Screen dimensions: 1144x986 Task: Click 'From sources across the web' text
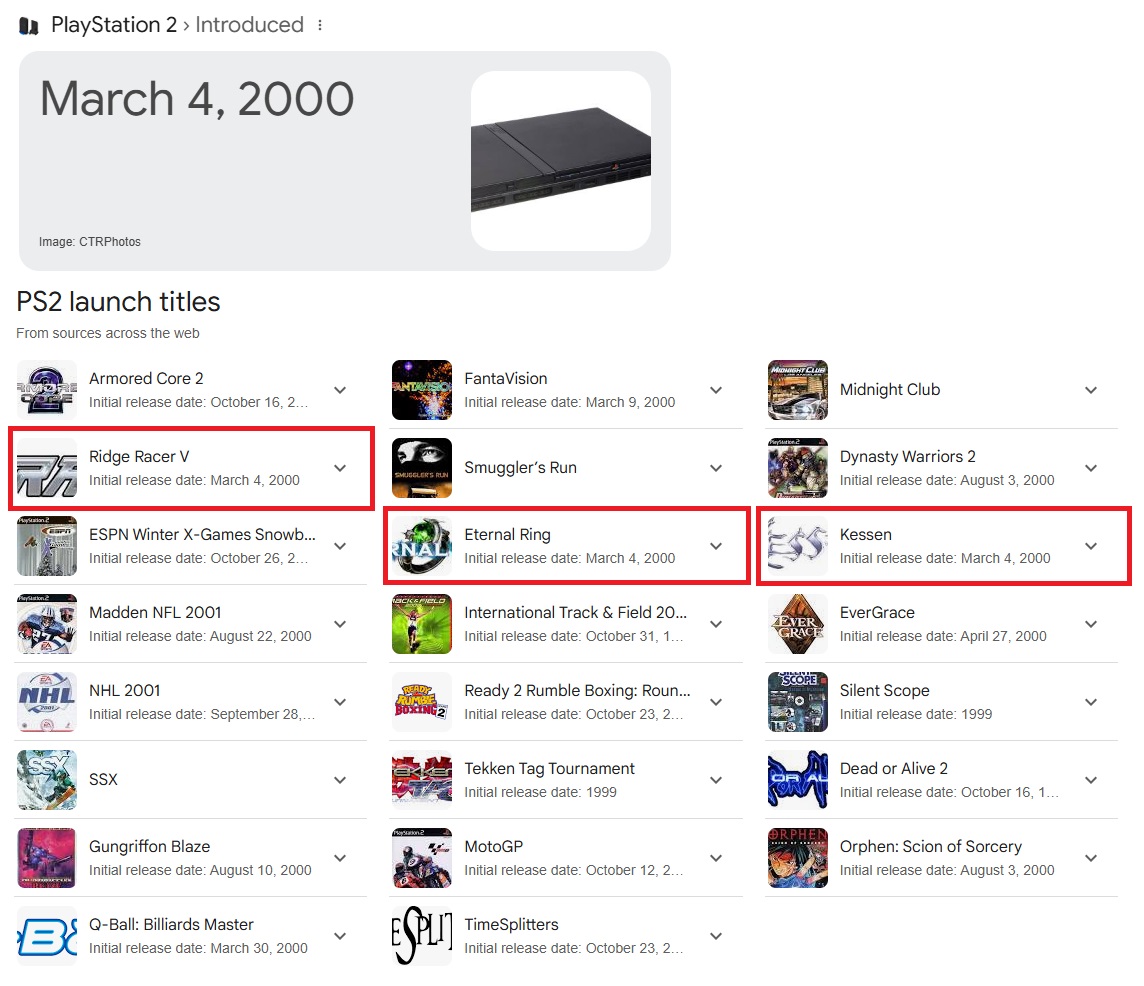(x=108, y=334)
